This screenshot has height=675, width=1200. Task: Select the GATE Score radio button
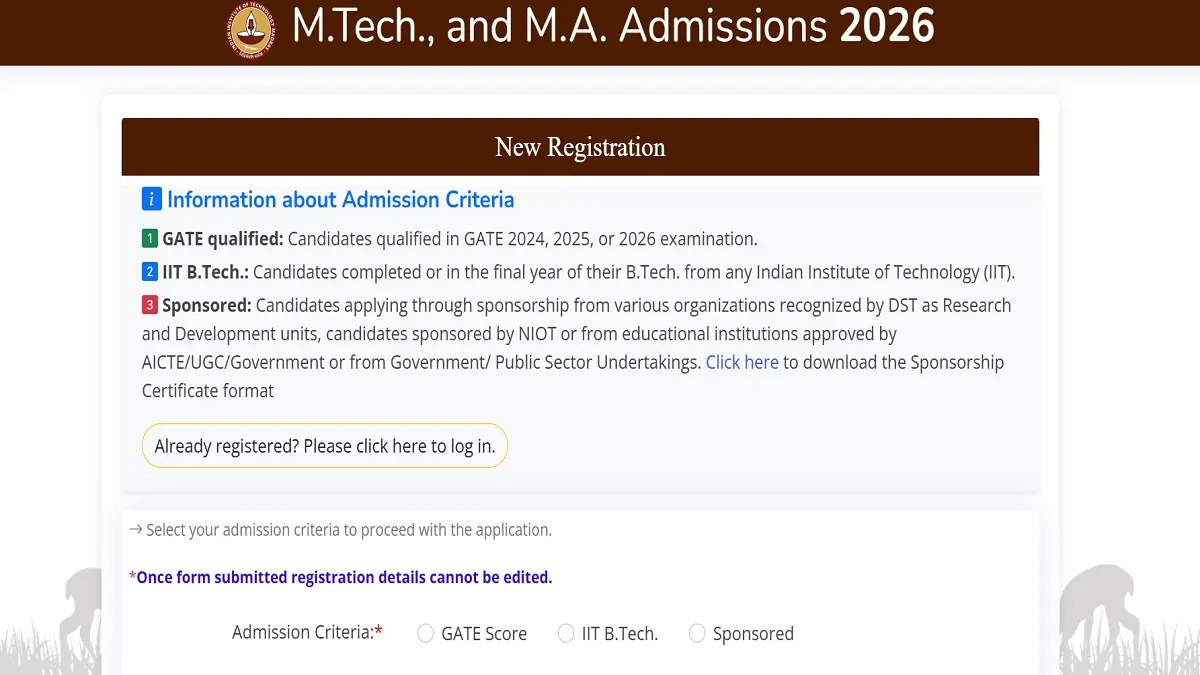pos(425,633)
